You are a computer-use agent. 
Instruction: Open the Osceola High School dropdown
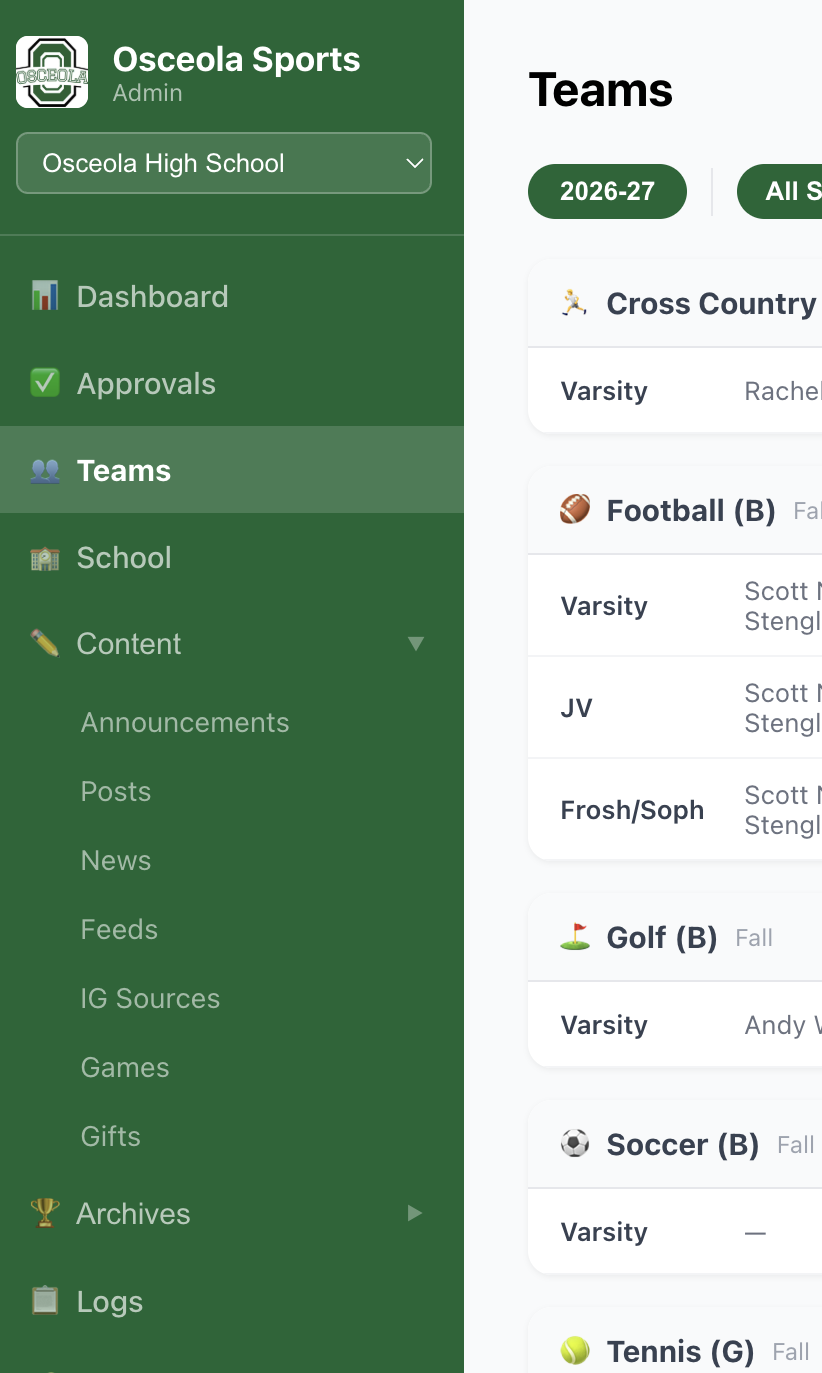click(224, 163)
